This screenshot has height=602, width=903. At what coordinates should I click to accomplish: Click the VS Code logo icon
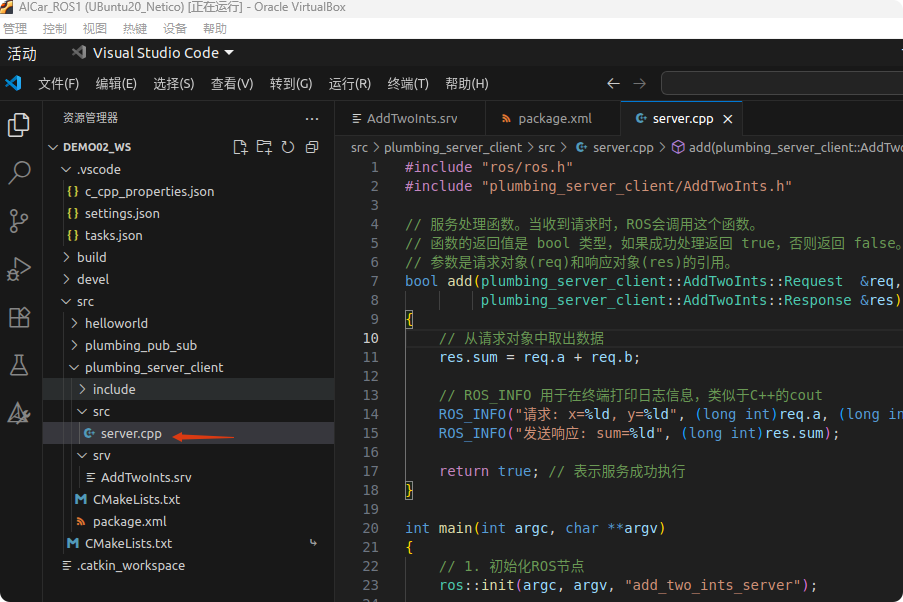coord(13,84)
